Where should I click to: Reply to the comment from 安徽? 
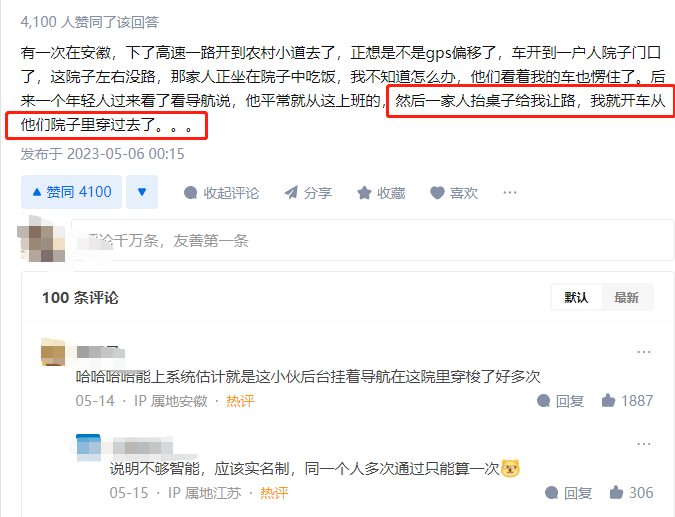pos(561,401)
